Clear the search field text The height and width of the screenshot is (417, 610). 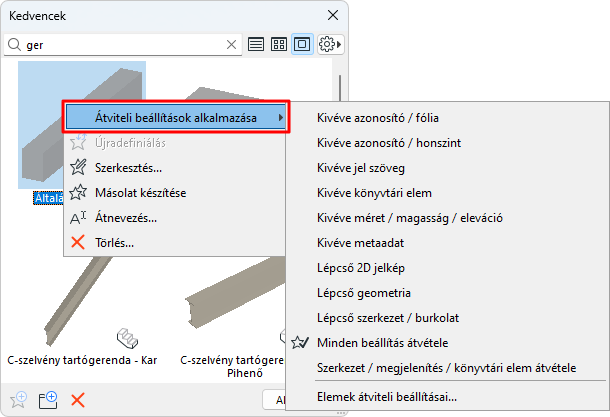pyautogui.click(x=232, y=45)
